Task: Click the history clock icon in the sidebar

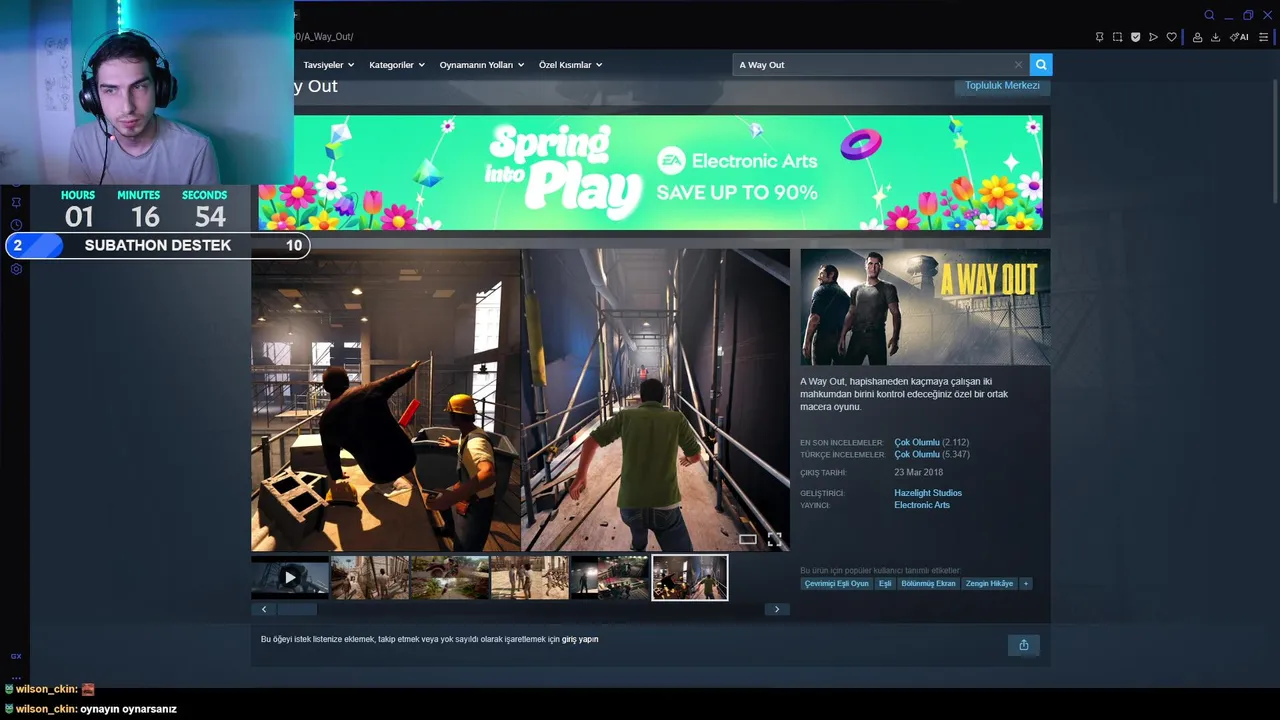Action: tap(16, 224)
